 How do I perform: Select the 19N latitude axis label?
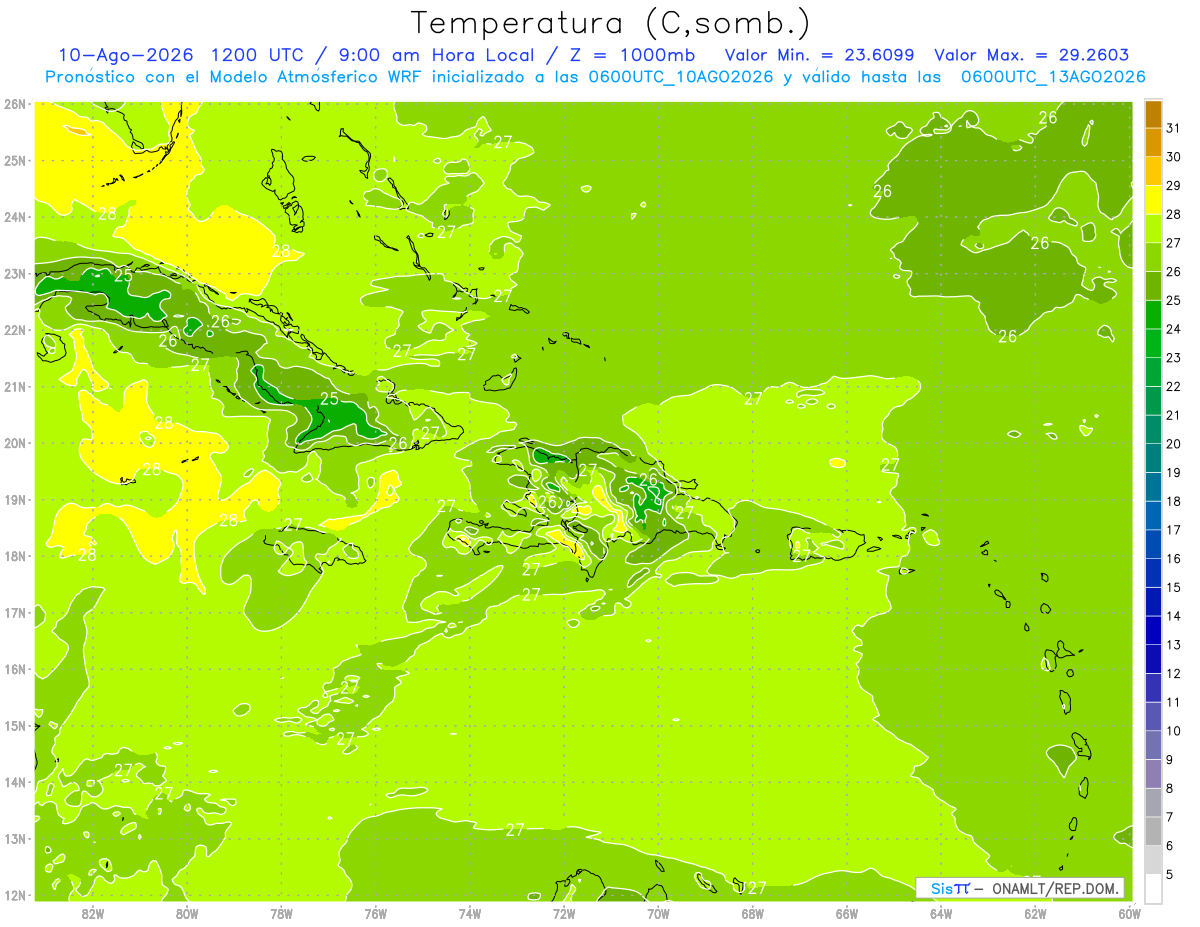pyautogui.click(x=14, y=499)
